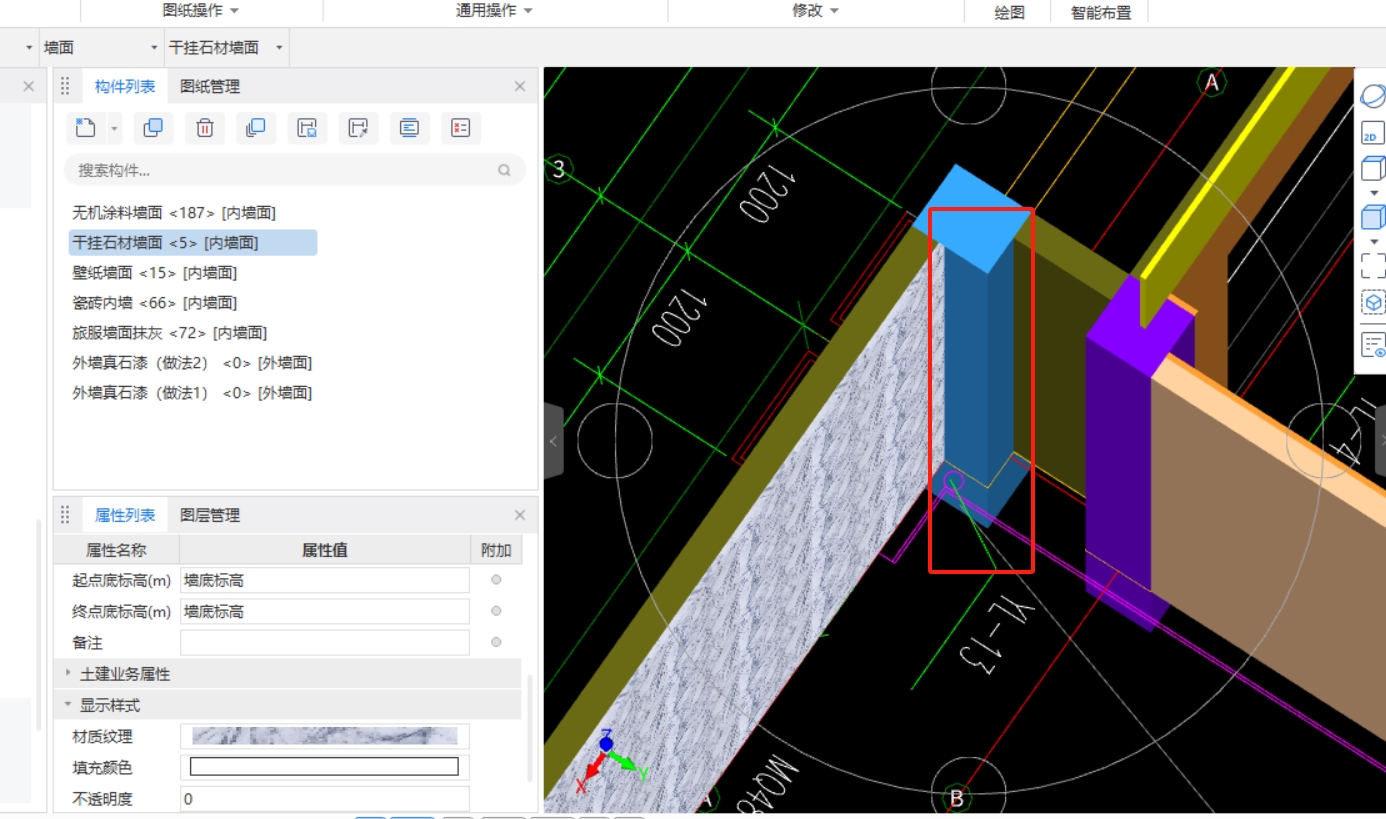Click the copy component icon
Viewport: 1386px width, 819px height.
coord(153,128)
